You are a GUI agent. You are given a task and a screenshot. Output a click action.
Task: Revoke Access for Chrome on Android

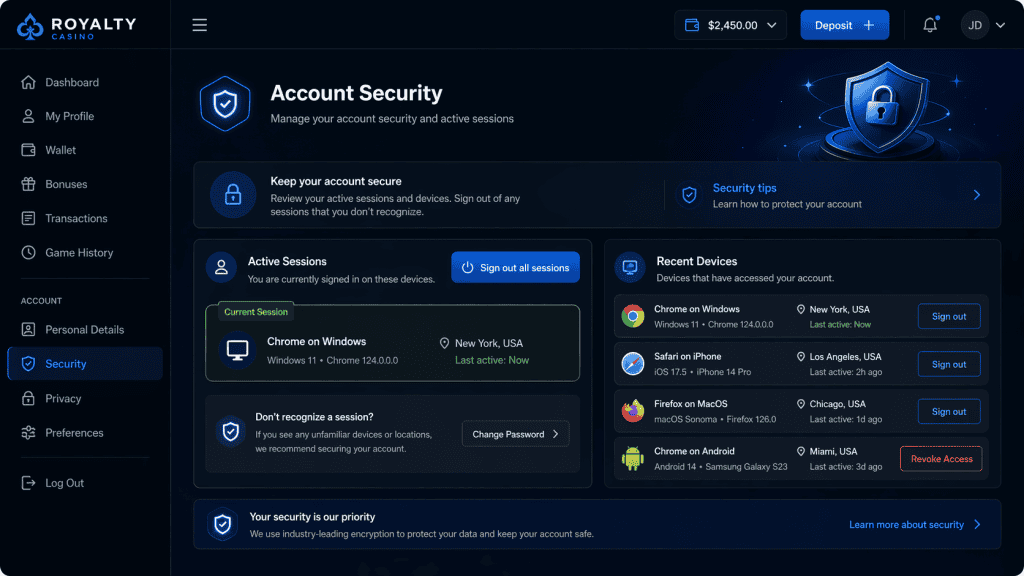(x=941, y=459)
